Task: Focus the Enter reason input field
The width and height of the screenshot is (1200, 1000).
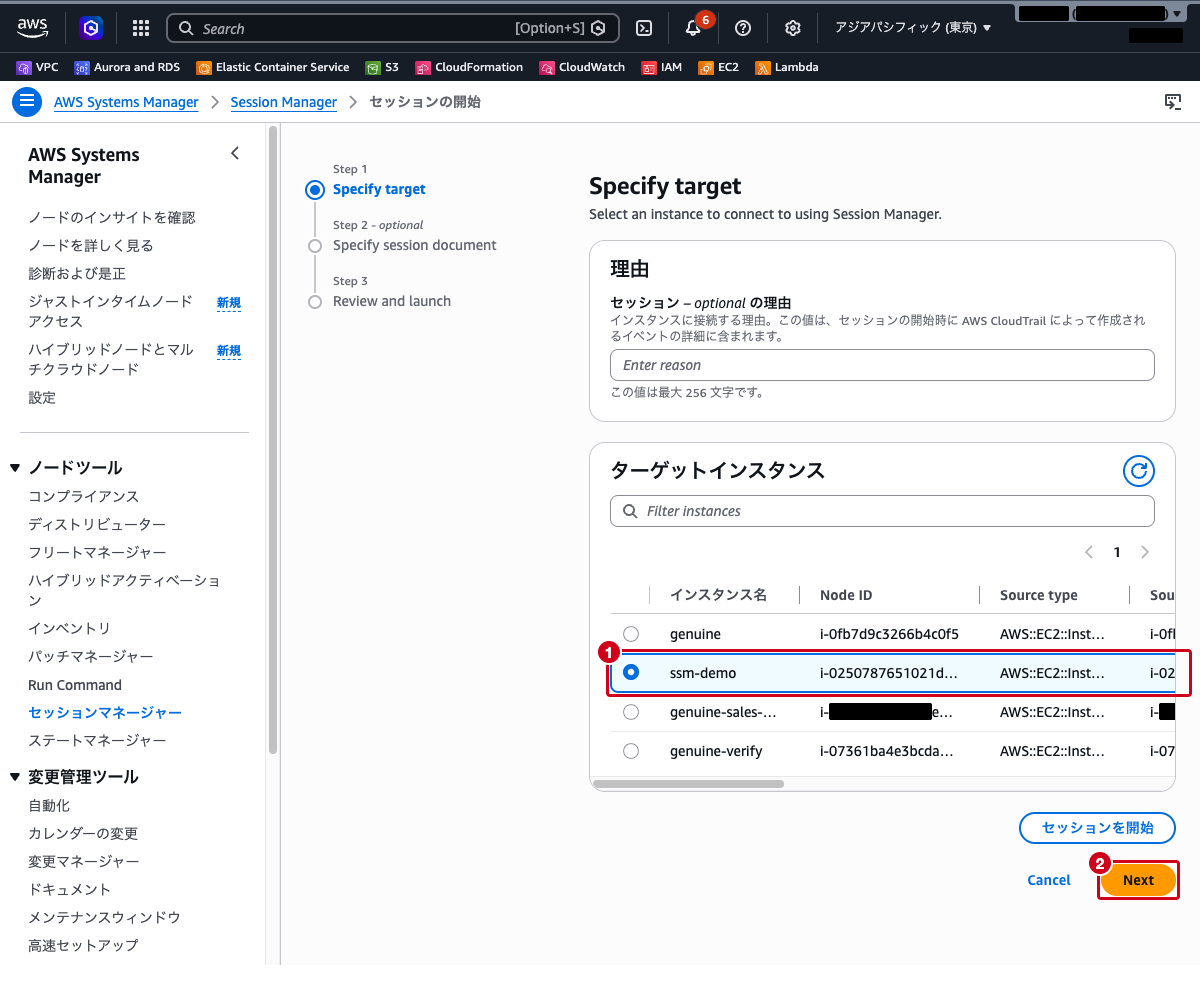Action: click(x=882, y=365)
